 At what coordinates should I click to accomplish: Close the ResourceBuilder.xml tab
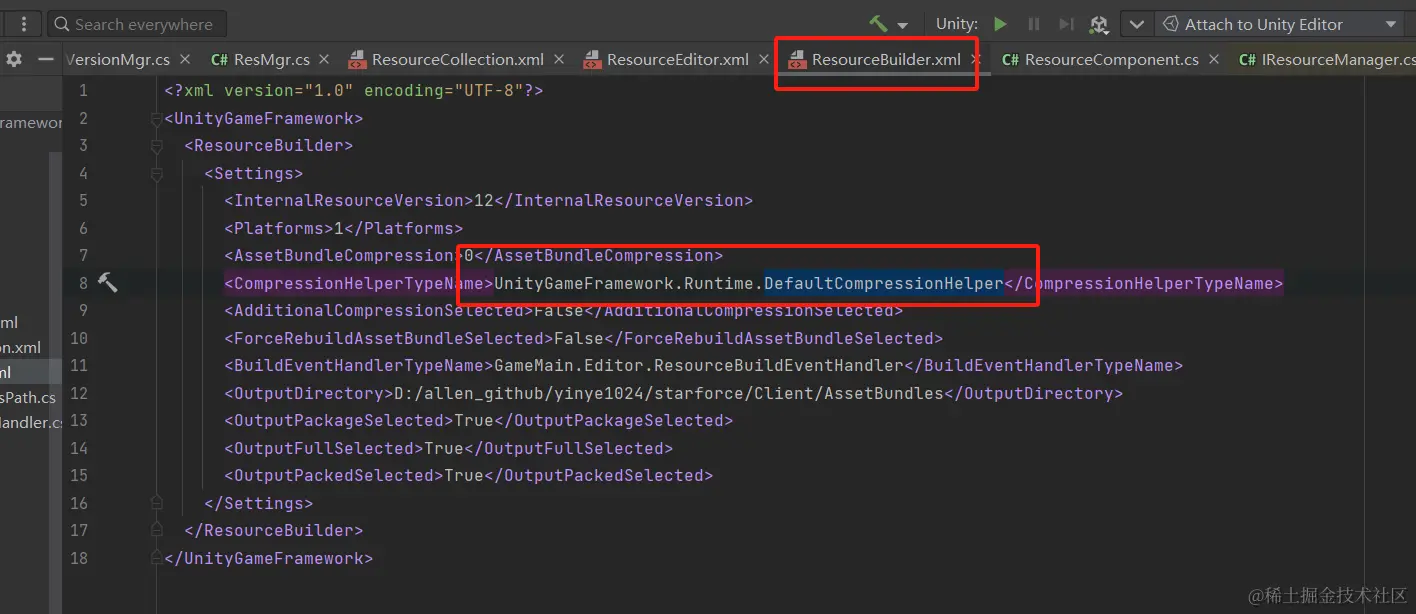pyautogui.click(x=975, y=59)
